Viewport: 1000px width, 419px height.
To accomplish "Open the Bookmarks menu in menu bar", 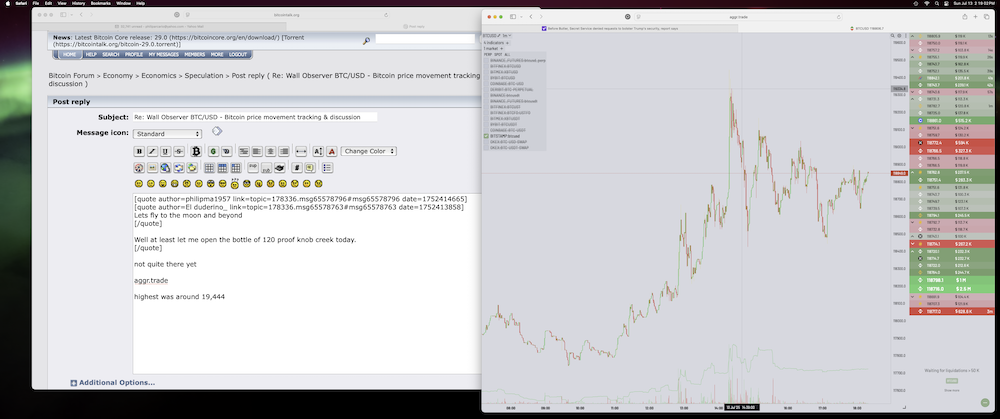I will (x=101, y=3).
